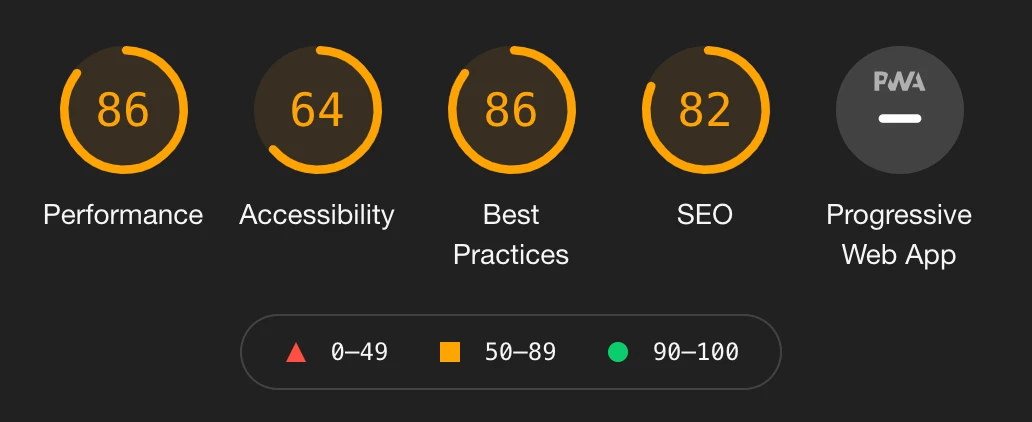Click the PWA logo text in badge
The image size is (1032, 422).
pos(899,82)
